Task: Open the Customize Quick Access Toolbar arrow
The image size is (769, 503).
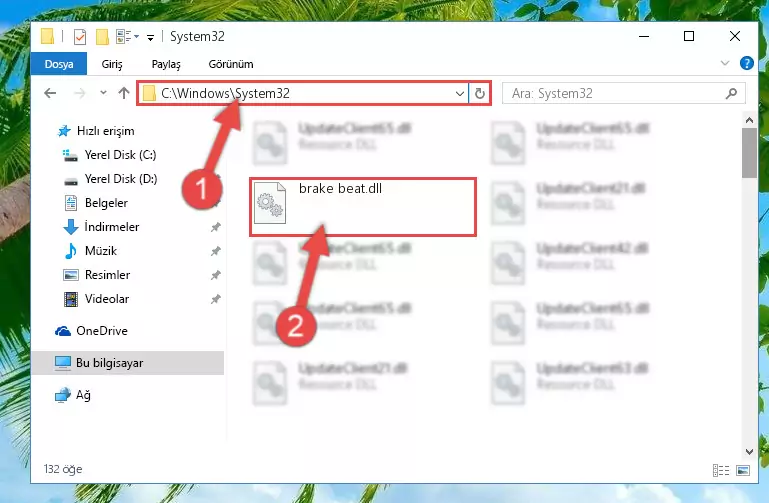Action: pos(150,37)
